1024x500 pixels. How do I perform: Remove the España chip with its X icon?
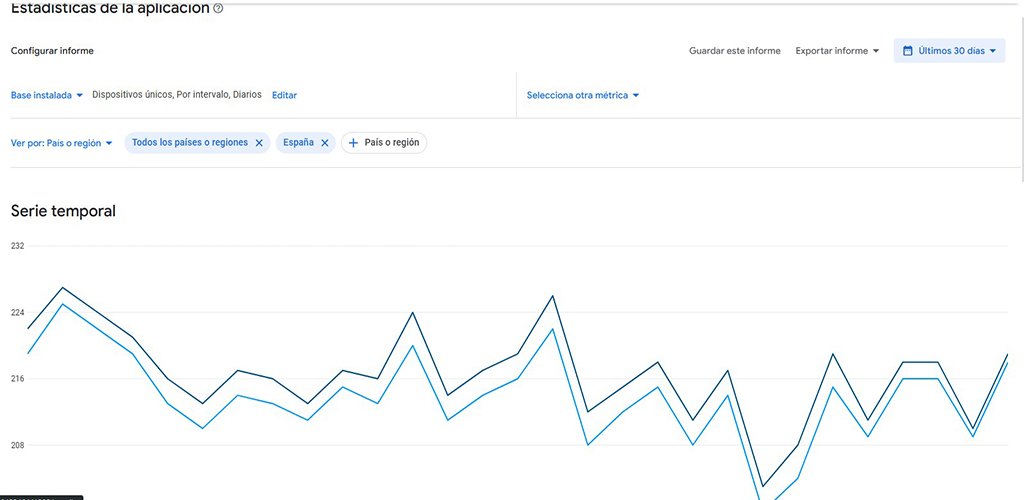point(325,143)
